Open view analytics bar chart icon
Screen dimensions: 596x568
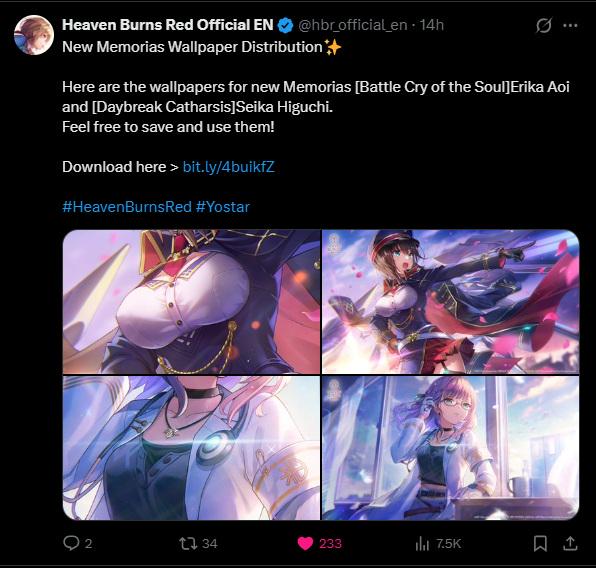coord(422,543)
